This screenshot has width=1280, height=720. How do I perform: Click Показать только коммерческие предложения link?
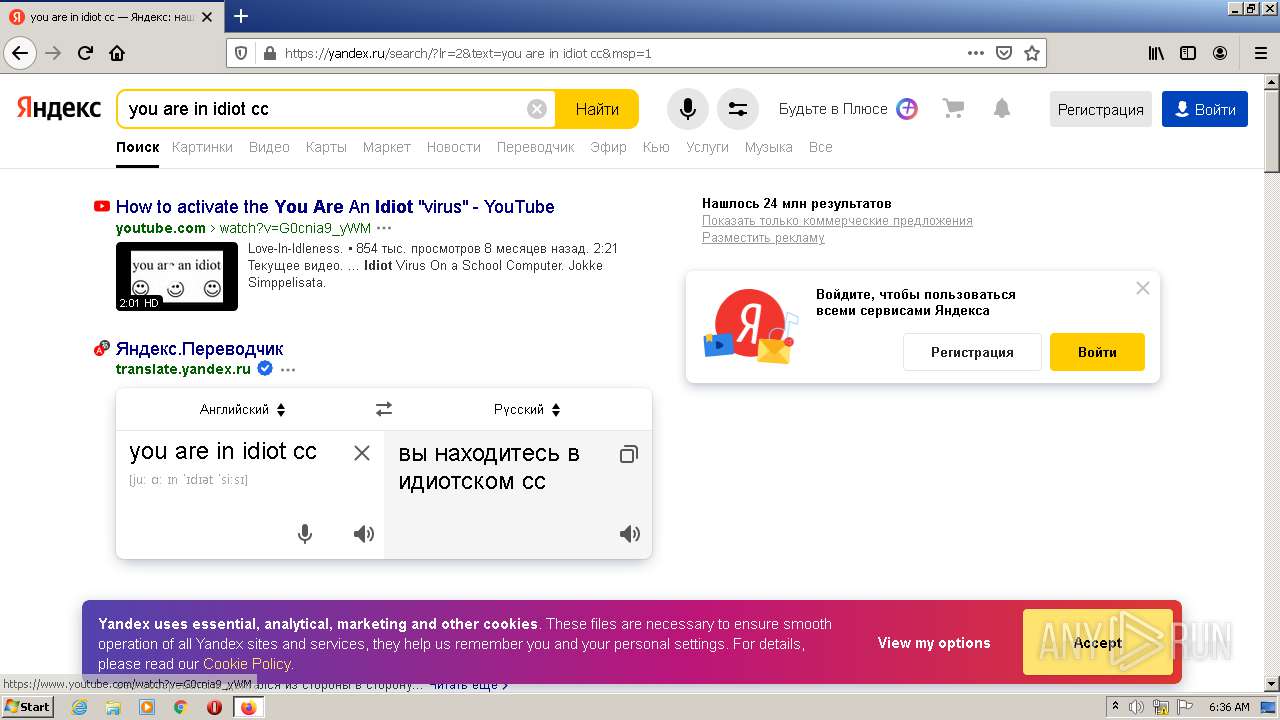point(837,221)
